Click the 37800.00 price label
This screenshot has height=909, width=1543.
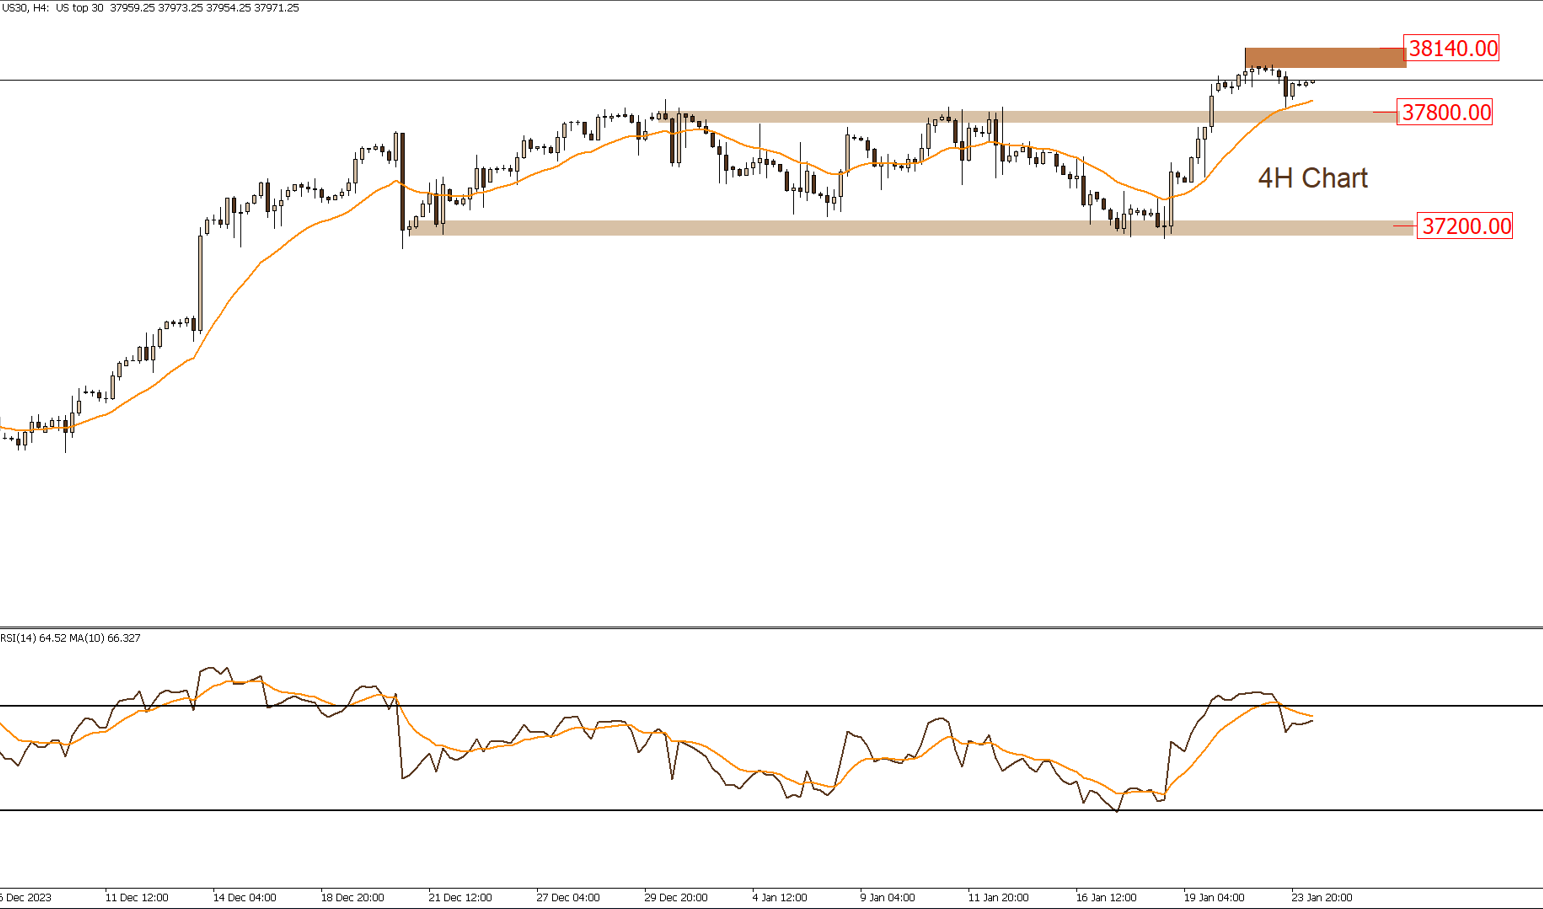1446,113
